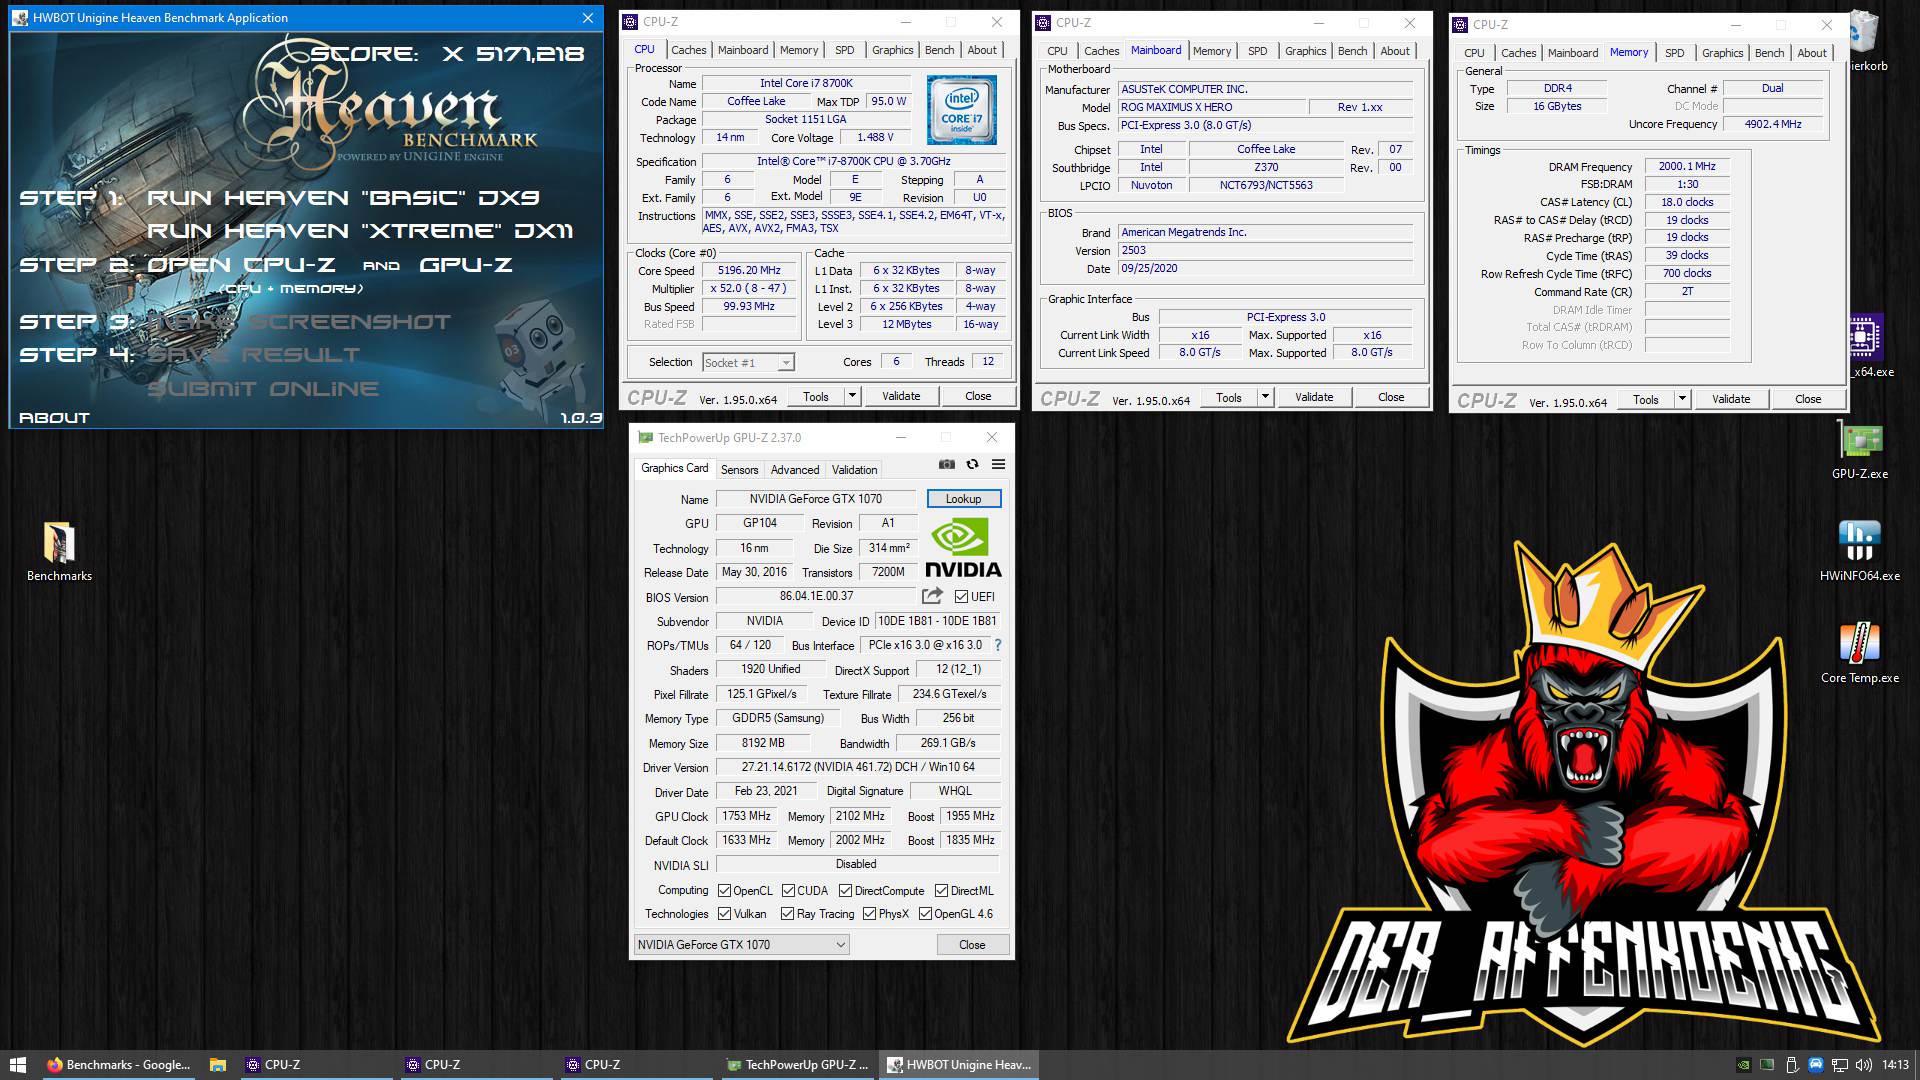Switch to GPU-Z Sensors tab
Screen dimensions: 1920x1080
[740, 470]
